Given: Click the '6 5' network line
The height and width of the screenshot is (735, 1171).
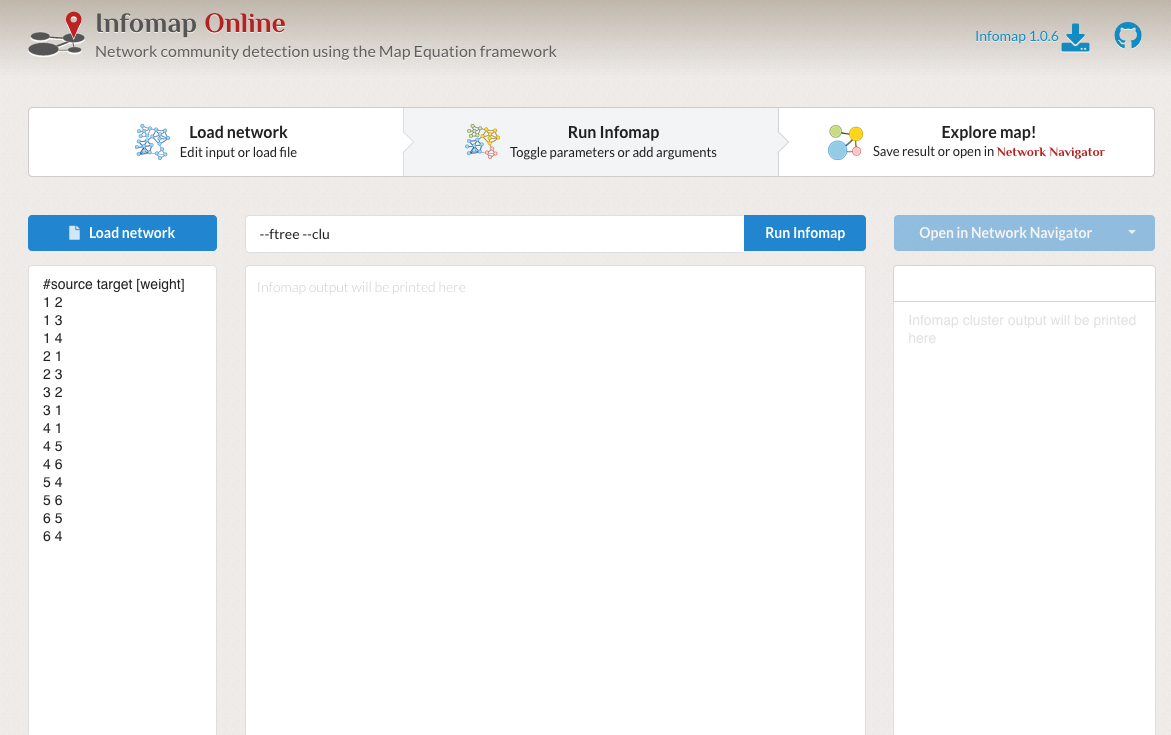Looking at the screenshot, I should click(52, 518).
